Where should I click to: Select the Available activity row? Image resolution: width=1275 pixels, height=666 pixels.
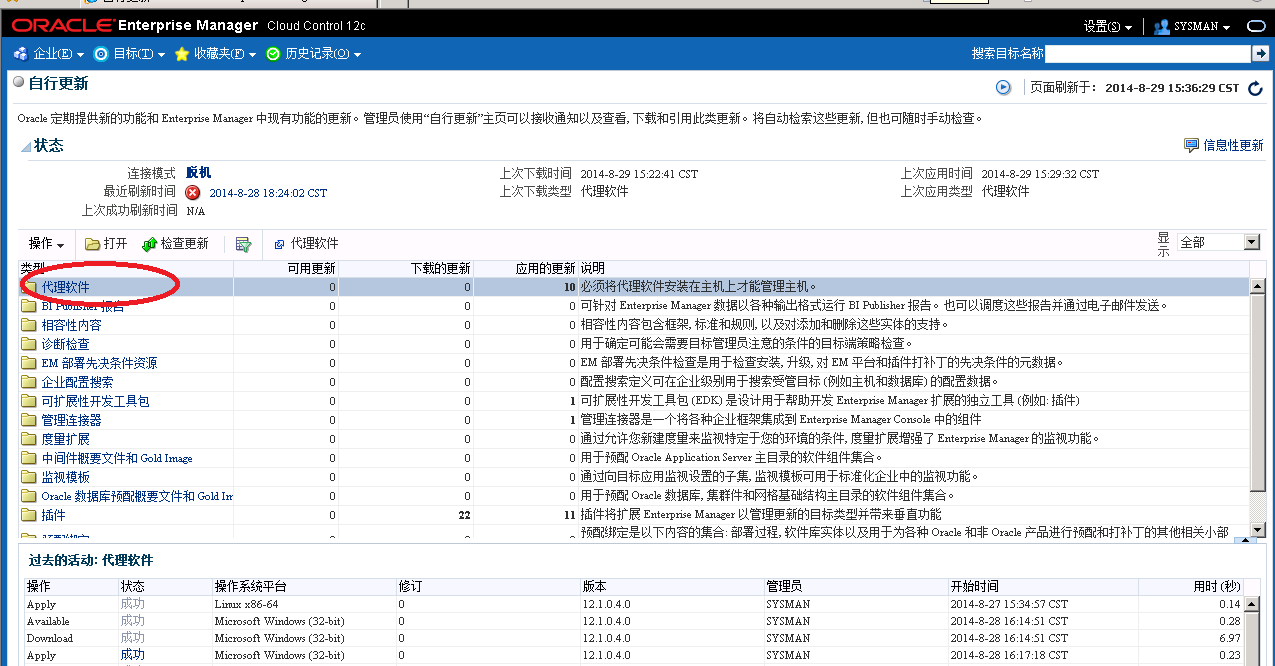tap(634, 621)
